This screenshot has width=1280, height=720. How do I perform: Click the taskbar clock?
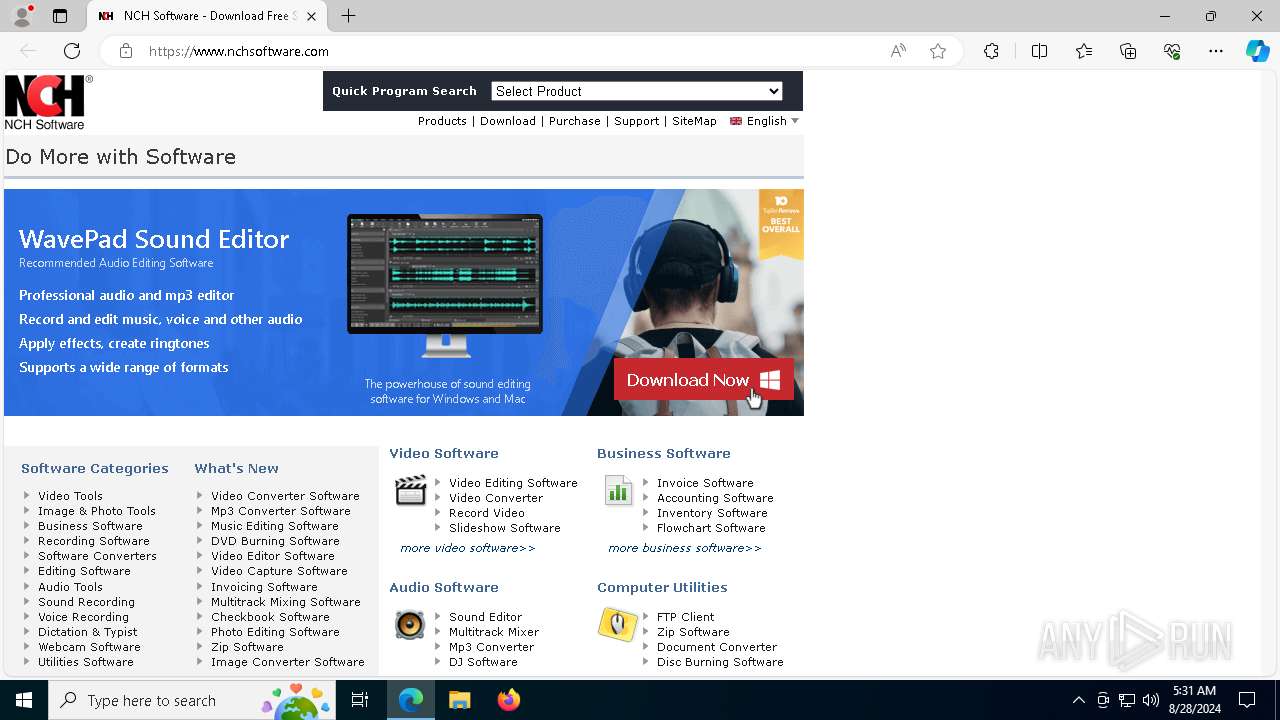pyautogui.click(x=1194, y=700)
